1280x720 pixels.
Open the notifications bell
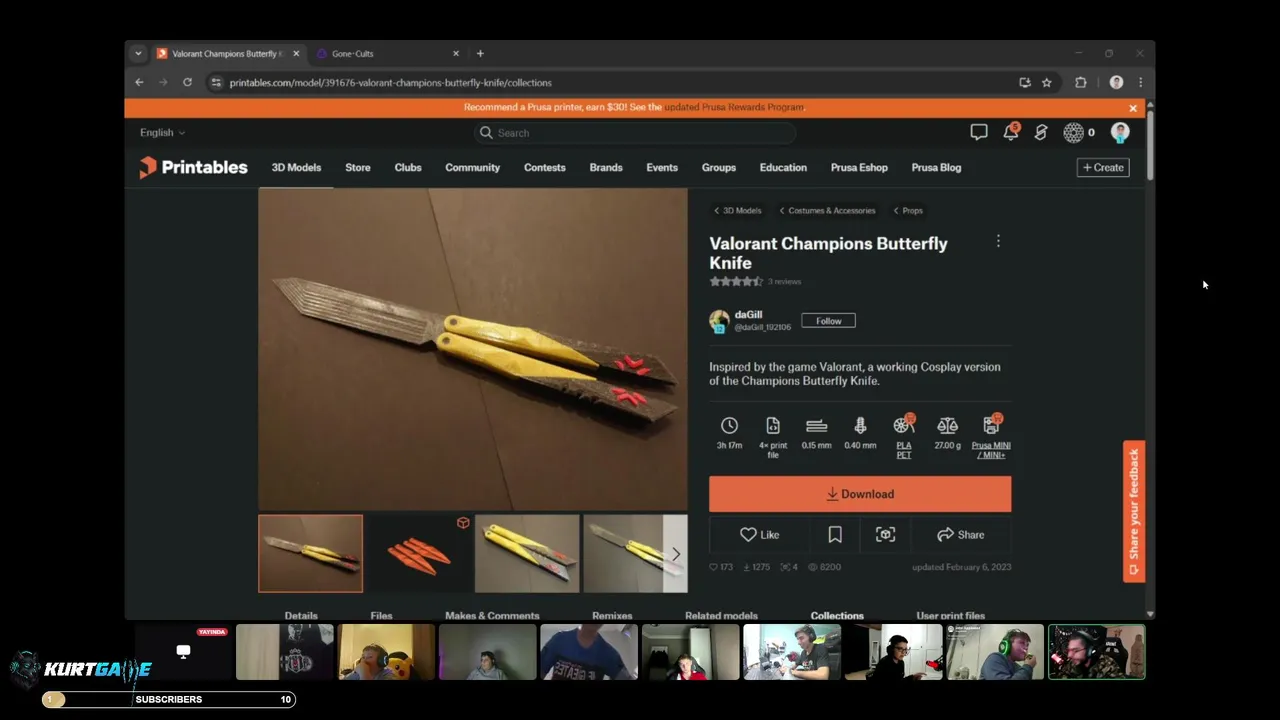(x=1011, y=132)
